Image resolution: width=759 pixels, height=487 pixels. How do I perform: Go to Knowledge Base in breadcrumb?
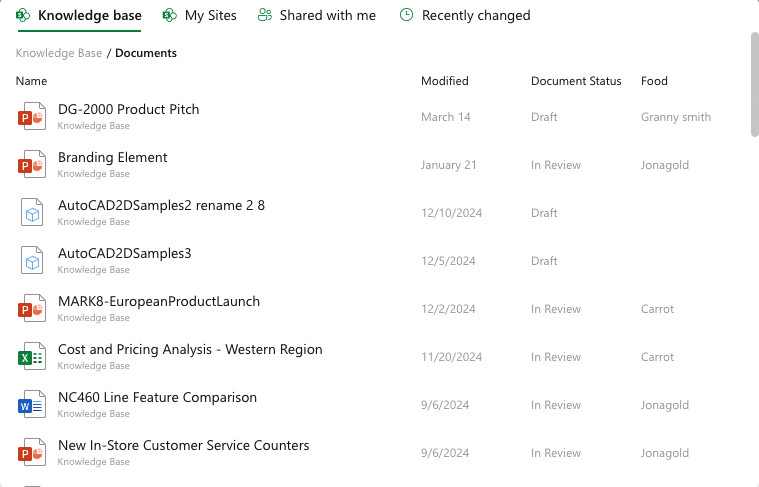point(59,53)
